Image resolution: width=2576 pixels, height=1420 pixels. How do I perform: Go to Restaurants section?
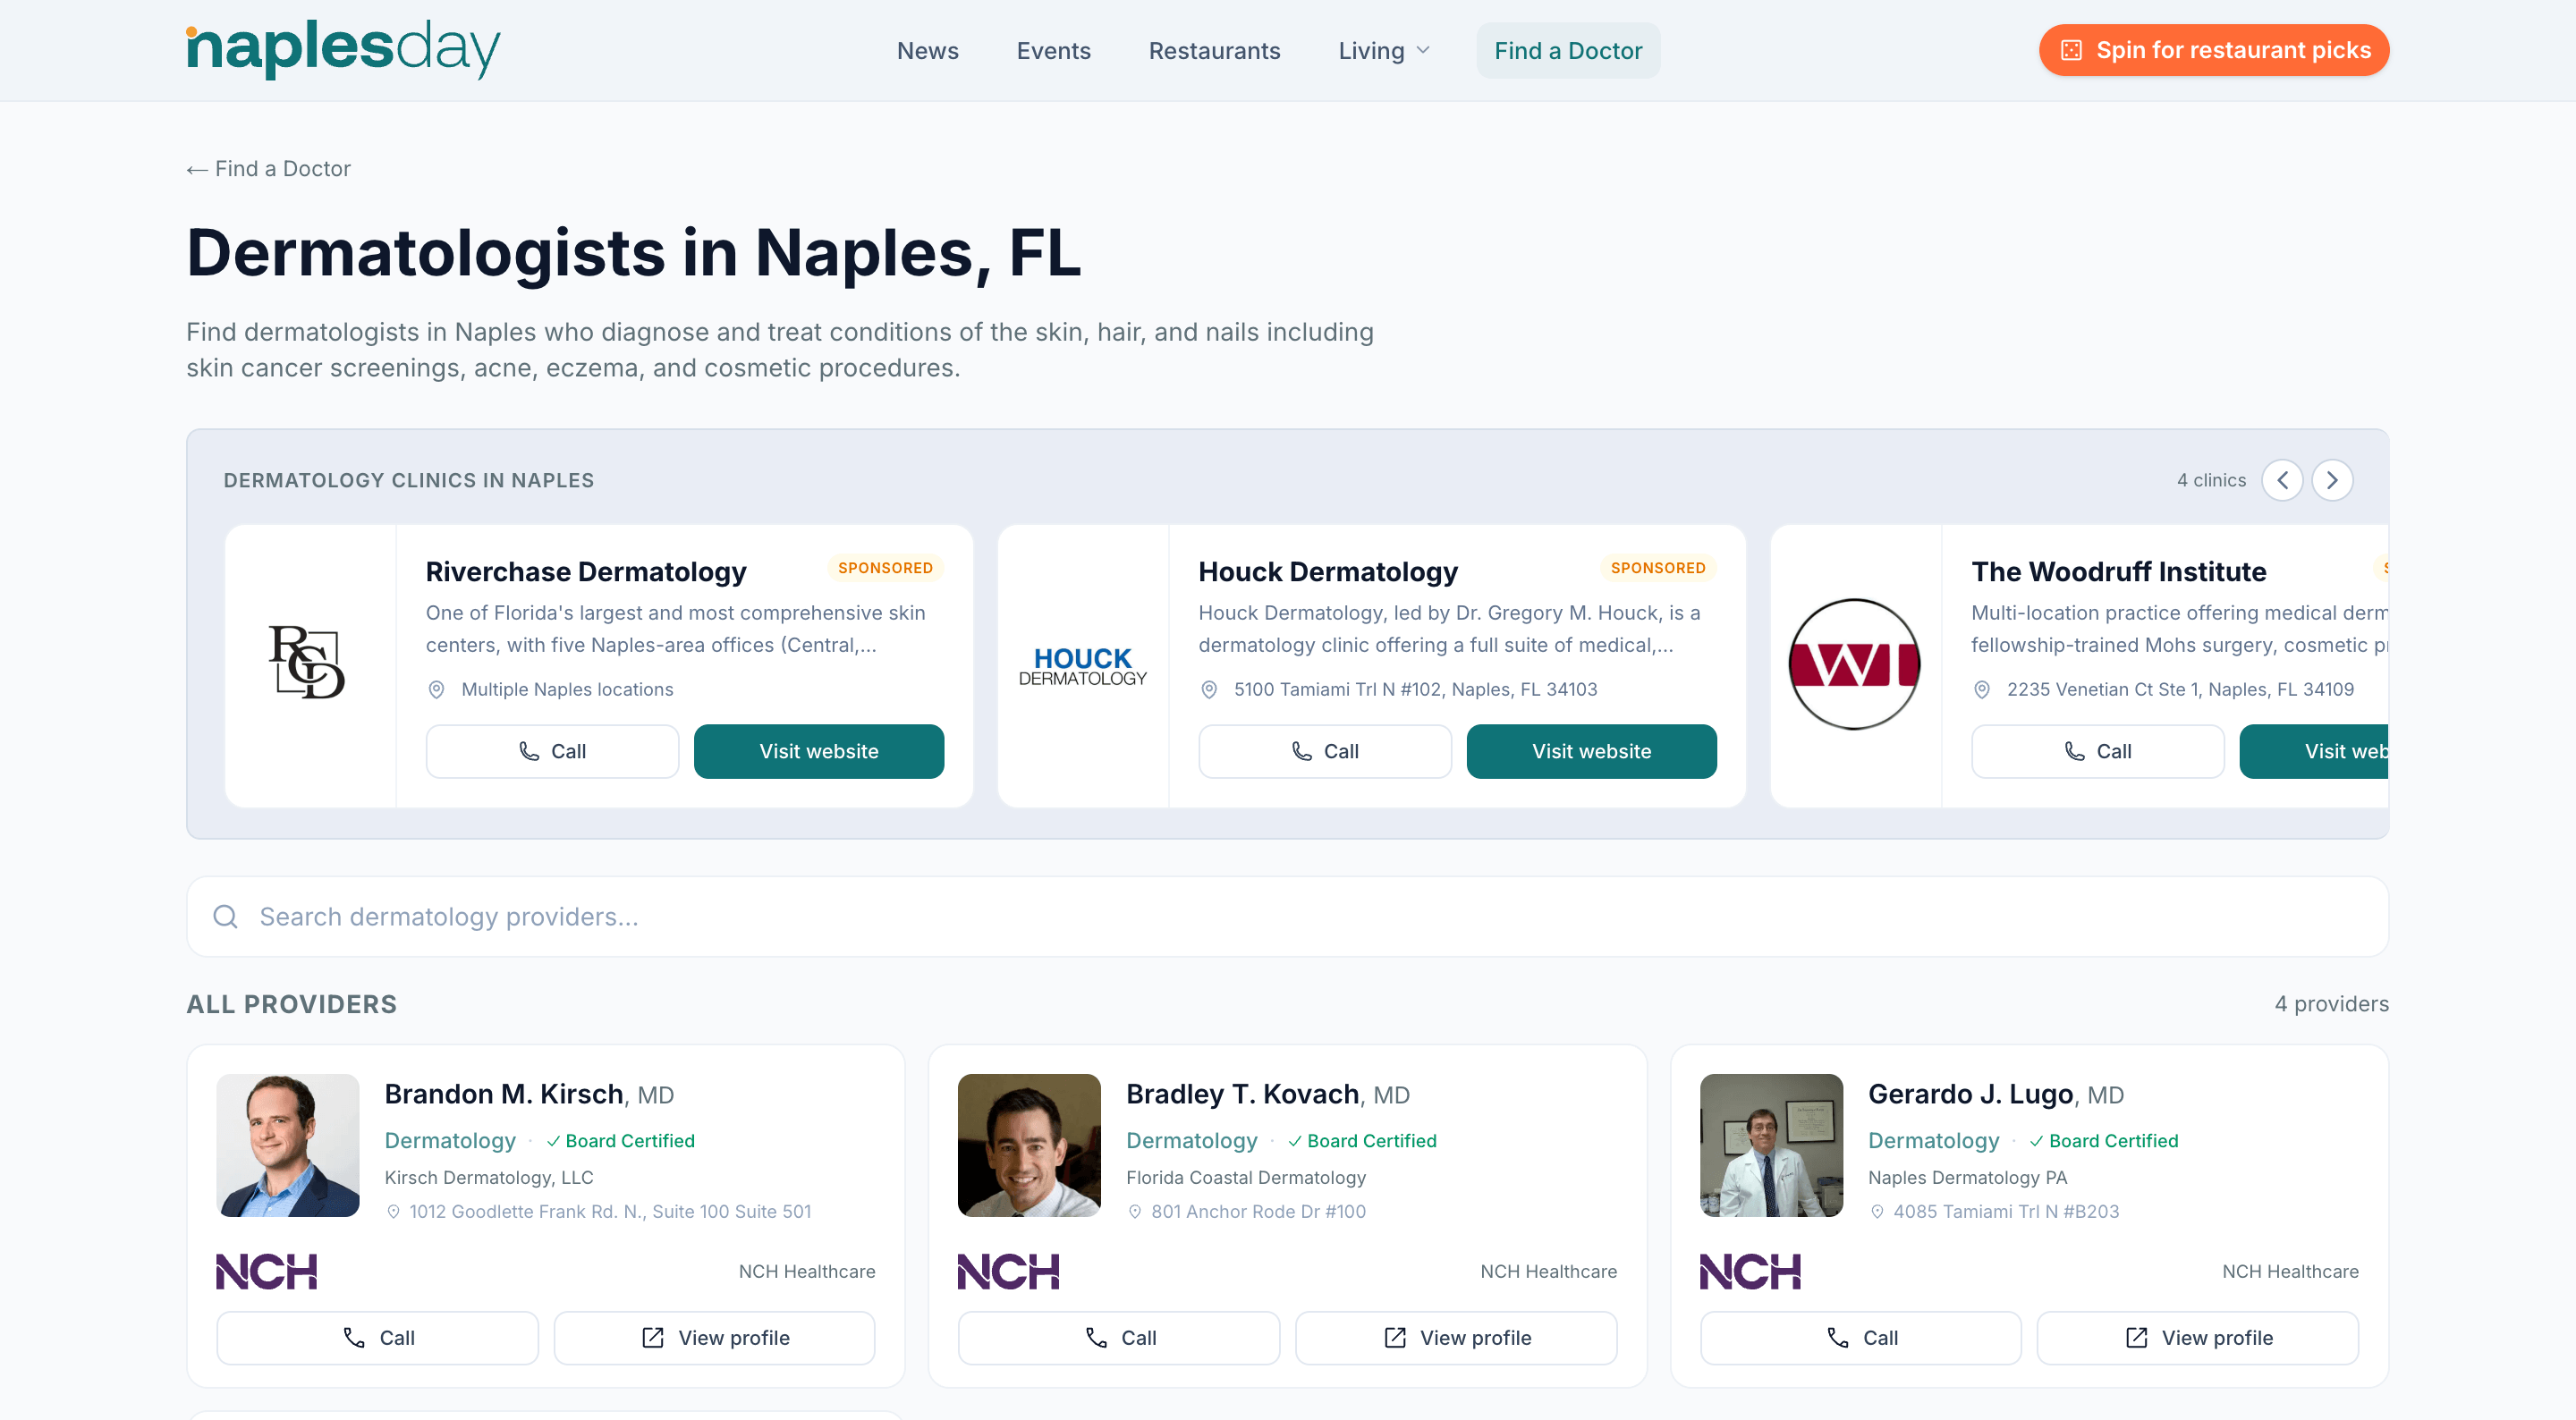pyautogui.click(x=1214, y=51)
